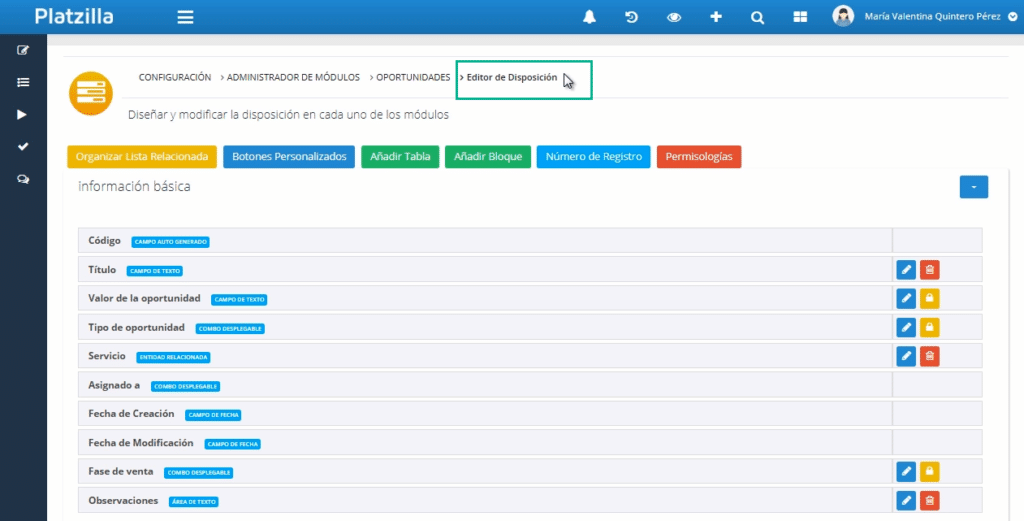Image resolution: width=1024 pixels, height=521 pixels.
Task: Select the Fecha de Creación field label
Action: (131, 414)
